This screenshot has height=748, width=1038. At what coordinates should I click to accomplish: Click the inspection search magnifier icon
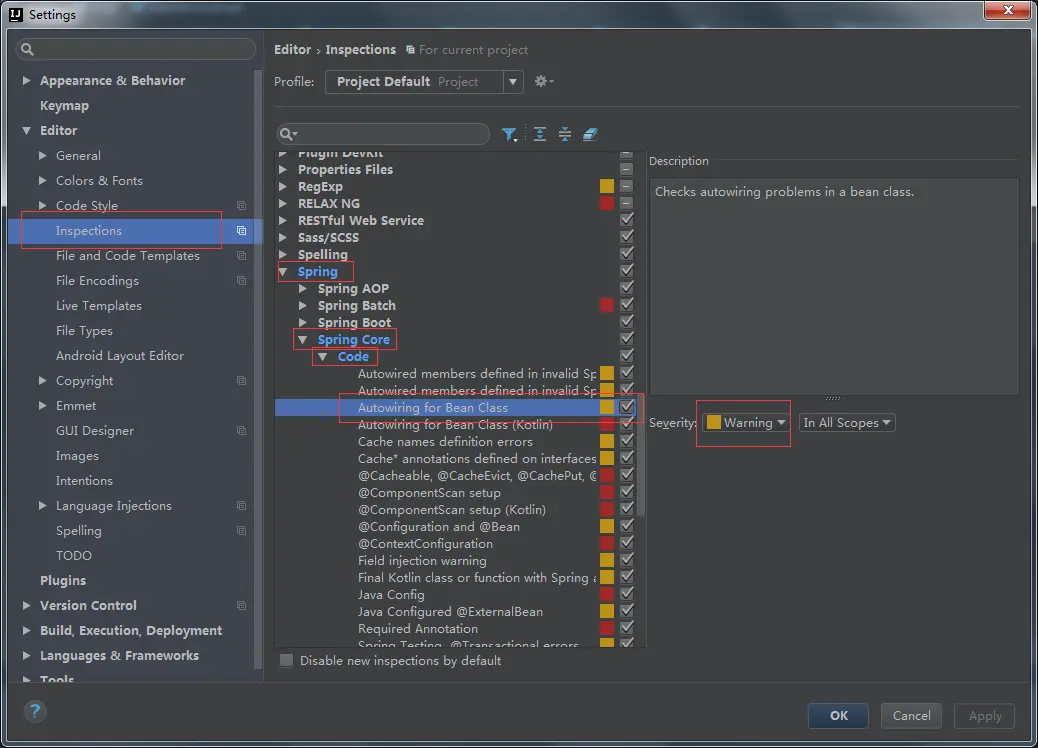[288, 134]
